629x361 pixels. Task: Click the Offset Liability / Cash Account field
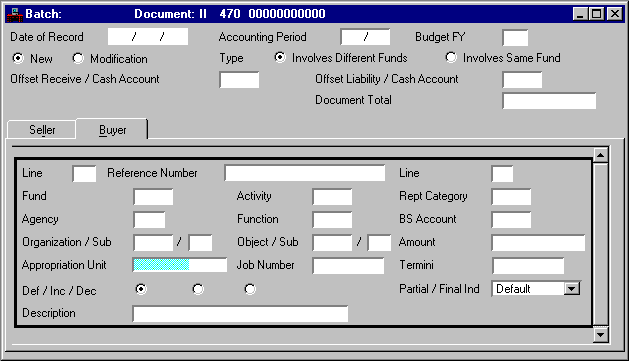coord(522,80)
